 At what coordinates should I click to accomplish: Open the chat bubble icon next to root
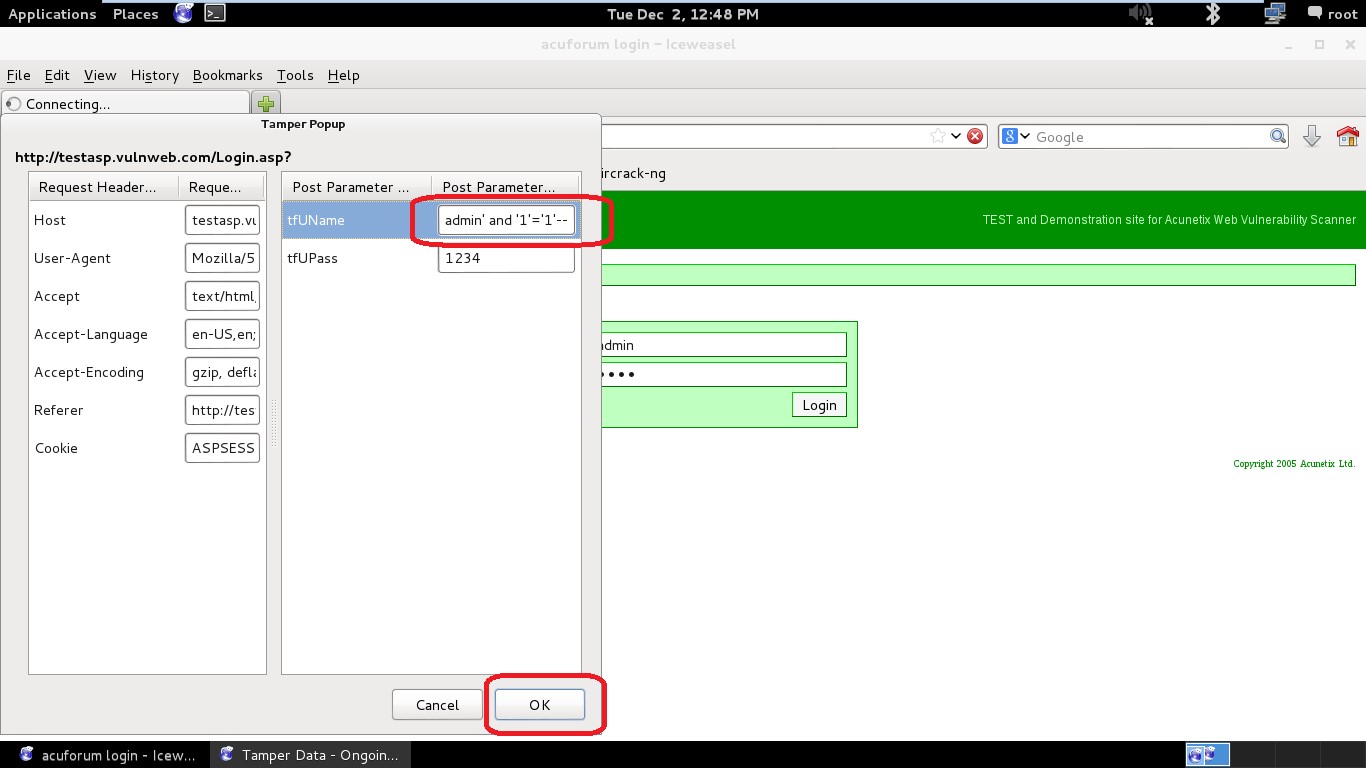tap(1314, 13)
